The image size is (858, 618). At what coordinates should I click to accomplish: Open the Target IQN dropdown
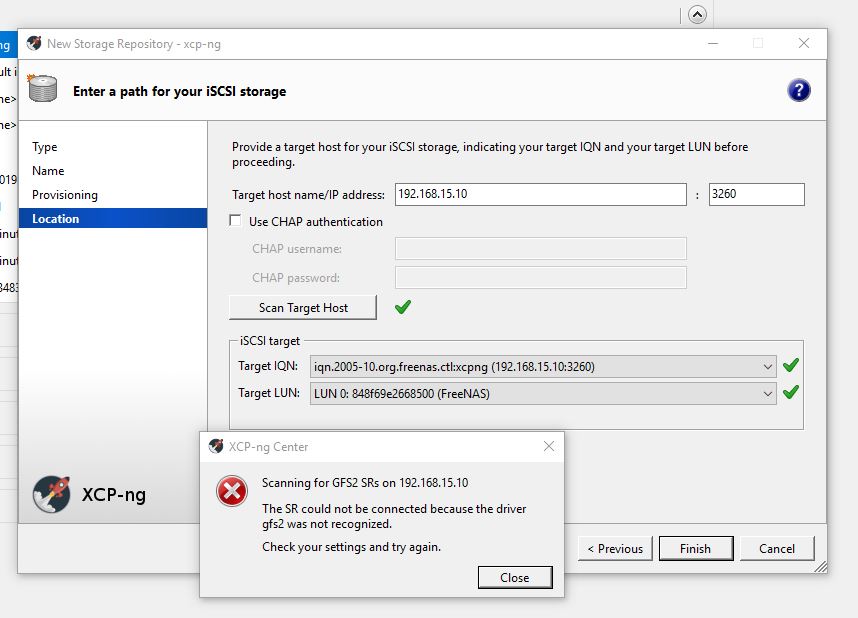pyautogui.click(x=543, y=367)
